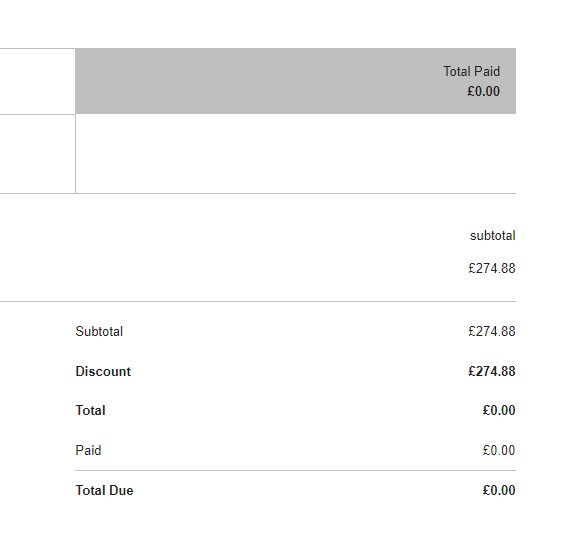Click the Total Due label
562x534 pixels.
pos(104,490)
